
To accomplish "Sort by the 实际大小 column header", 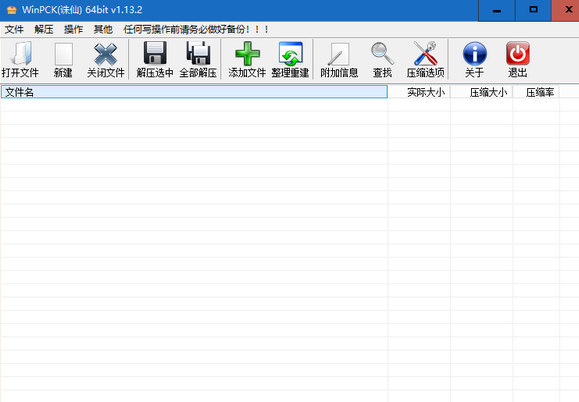I will tap(419, 92).
